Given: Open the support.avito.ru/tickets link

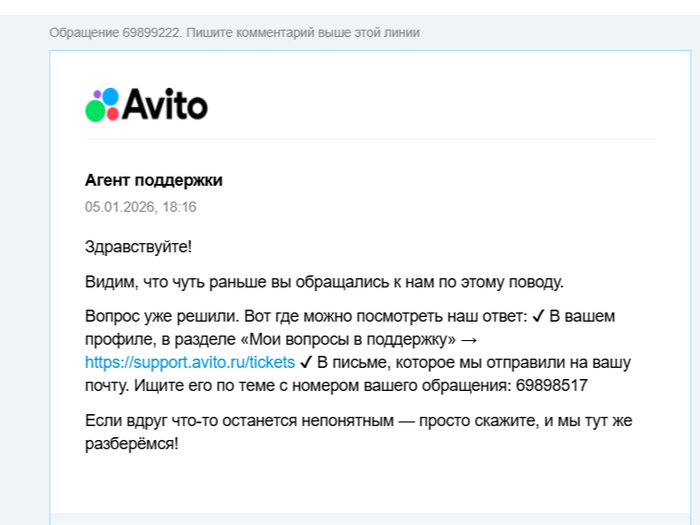Looking at the screenshot, I should pyautogui.click(x=190, y=362).
